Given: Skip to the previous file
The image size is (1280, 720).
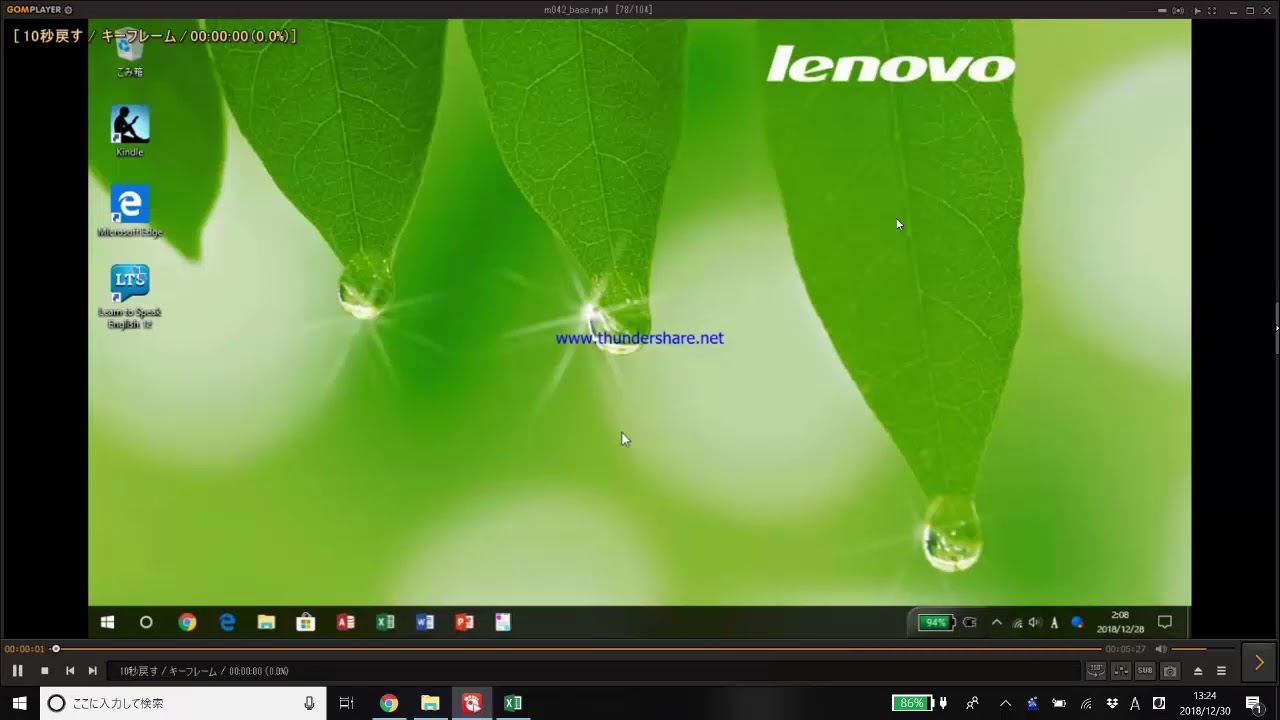Looking at the screenshot, I should (x=69, y=671).
